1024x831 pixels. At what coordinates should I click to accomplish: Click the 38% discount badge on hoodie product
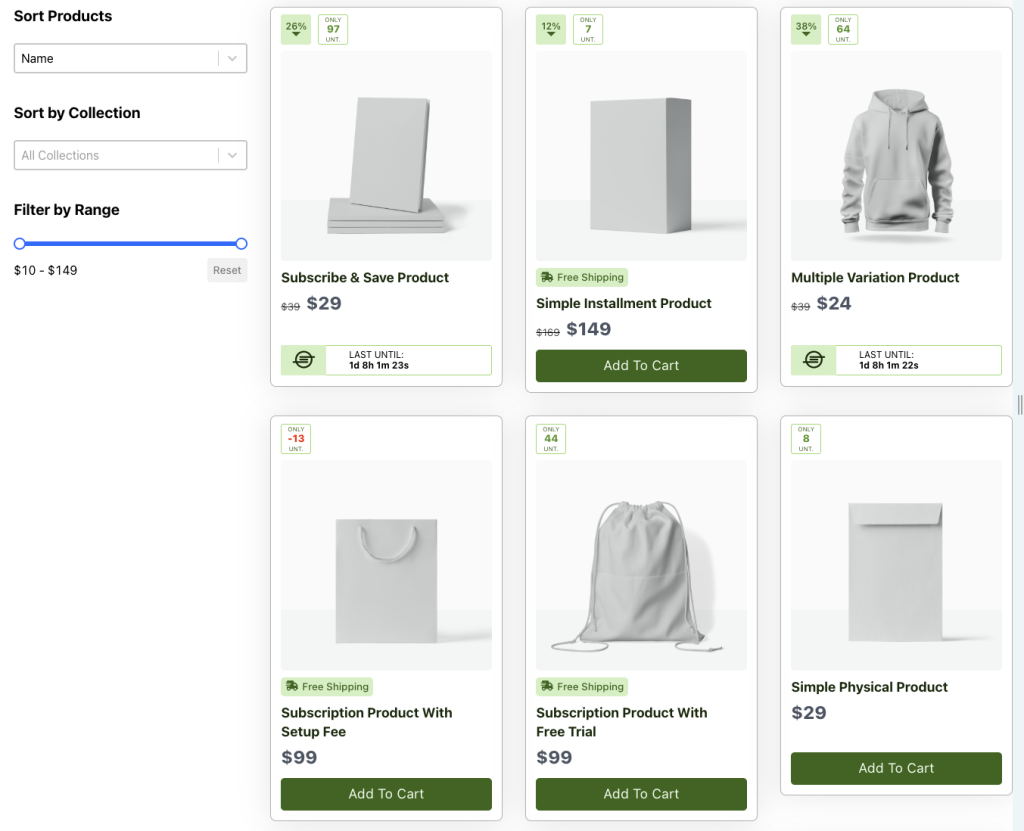(x=806, y=29)
